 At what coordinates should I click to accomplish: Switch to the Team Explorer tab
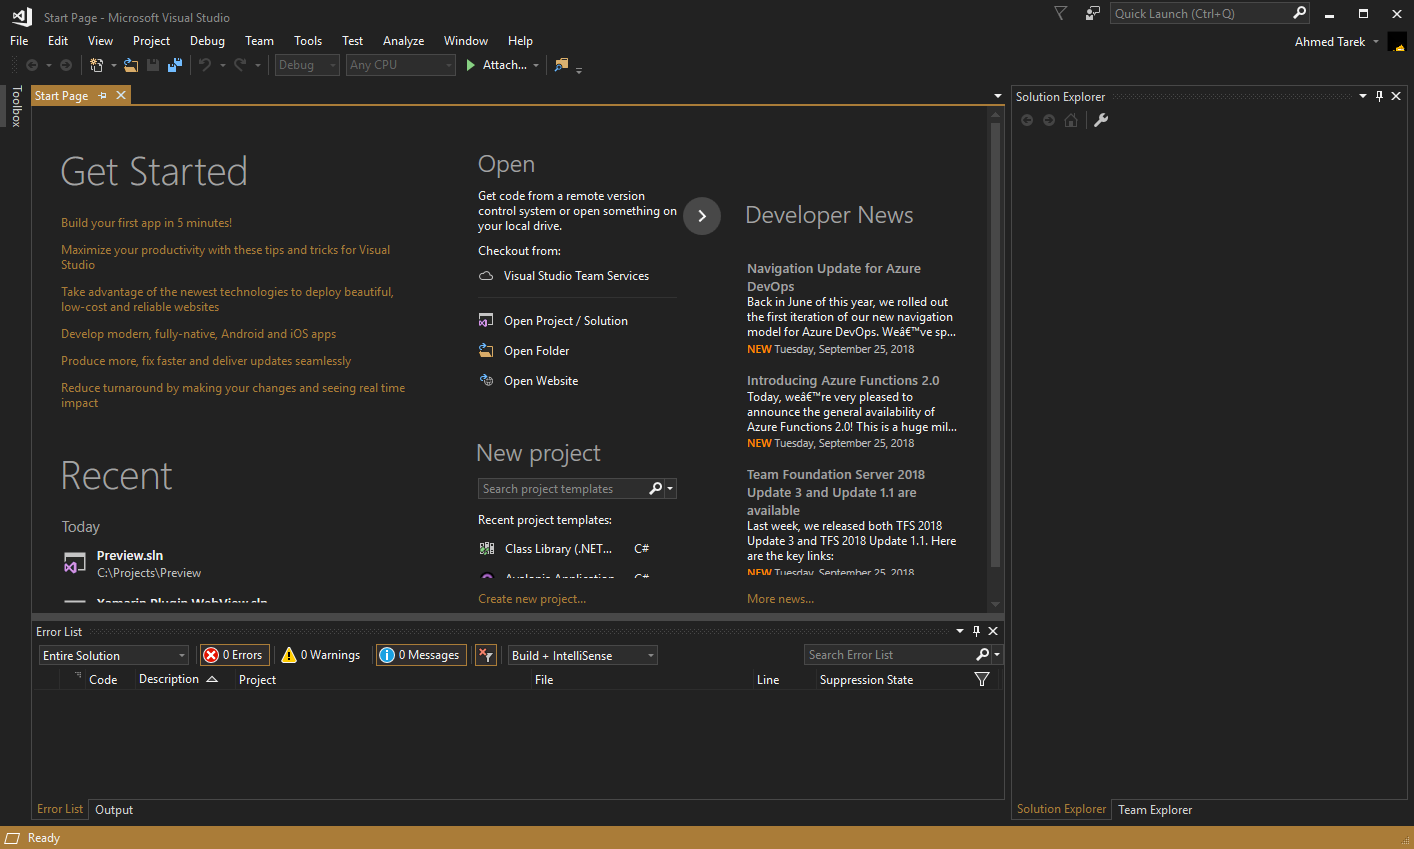click(1155, 810)
